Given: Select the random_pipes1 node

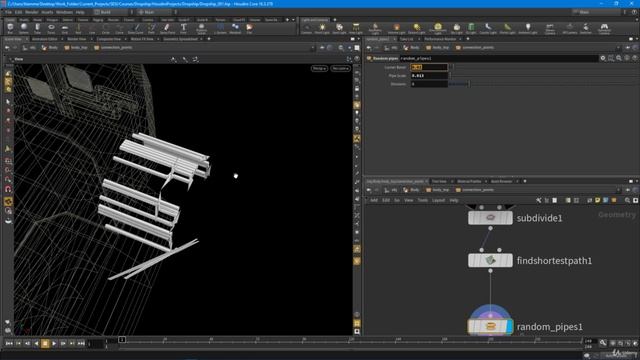Looking at the screenshot, I should click(x=490, y=327).
